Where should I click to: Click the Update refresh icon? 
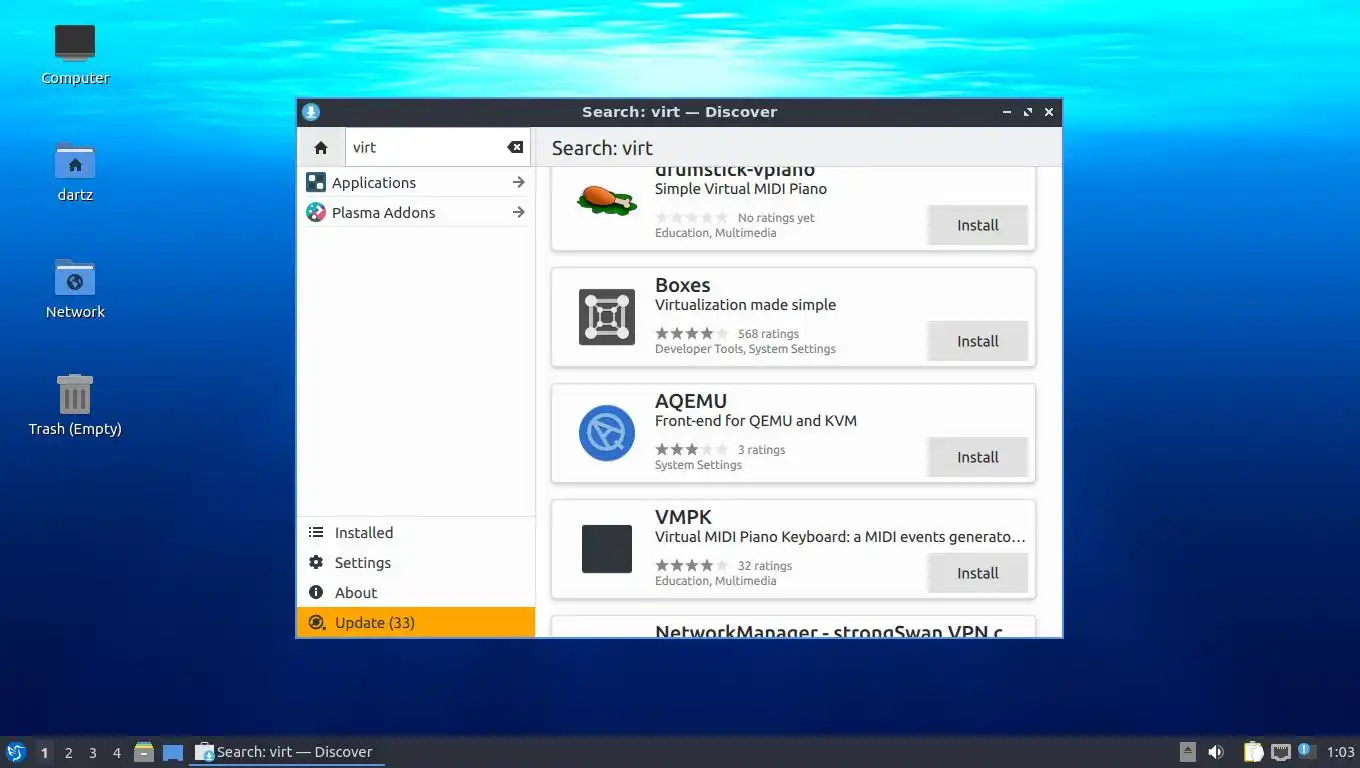(316, 623)
